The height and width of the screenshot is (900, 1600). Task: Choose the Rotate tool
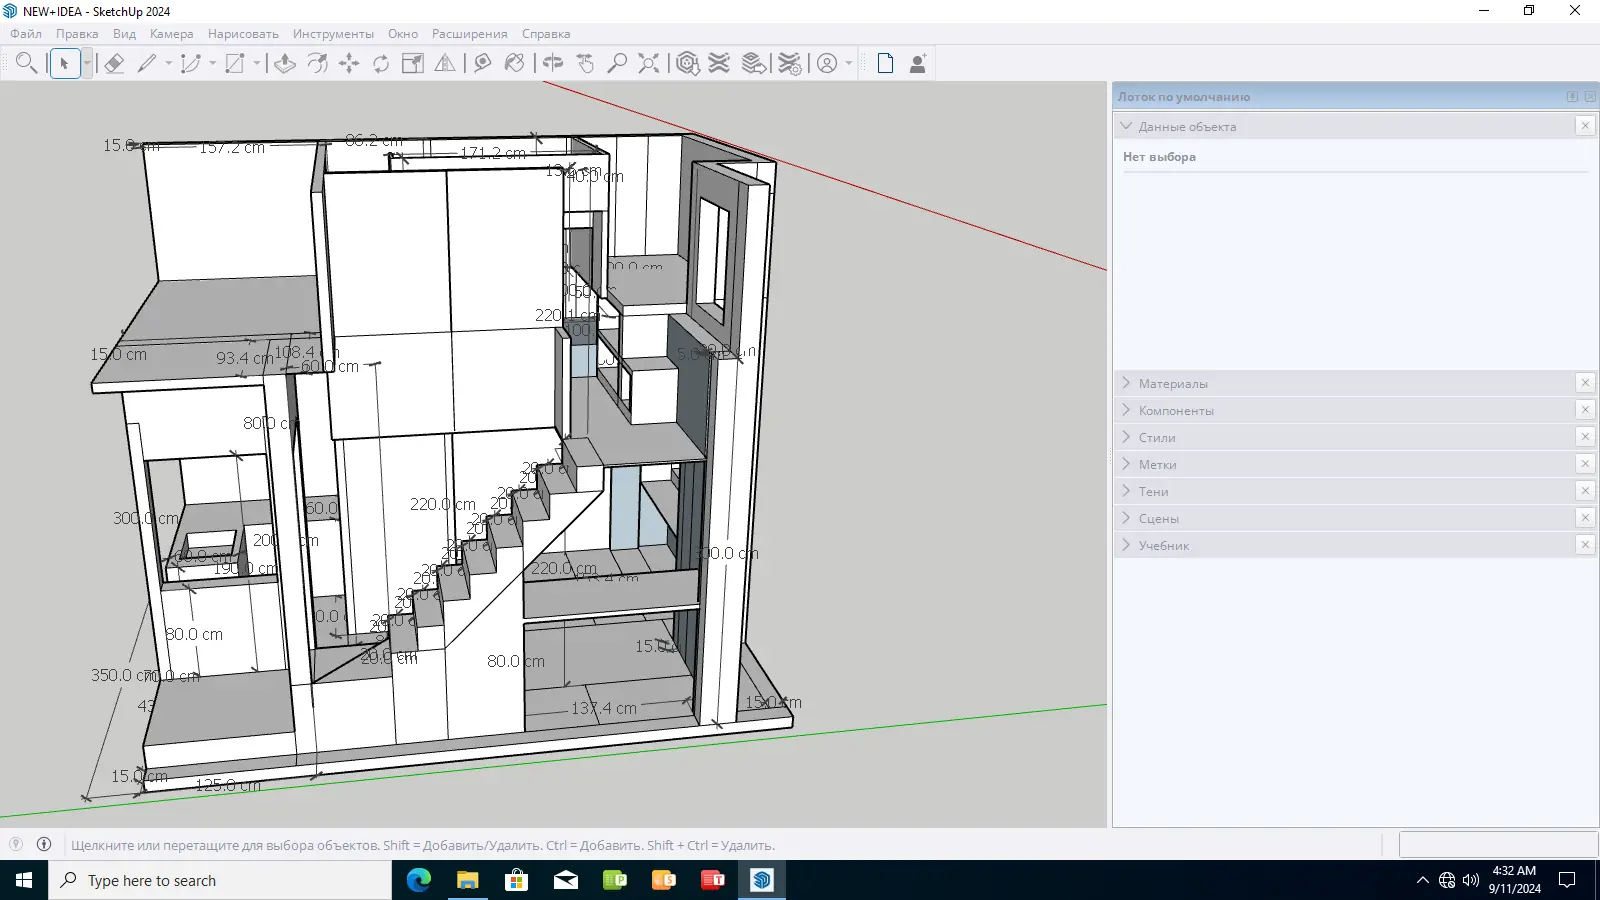381,64
